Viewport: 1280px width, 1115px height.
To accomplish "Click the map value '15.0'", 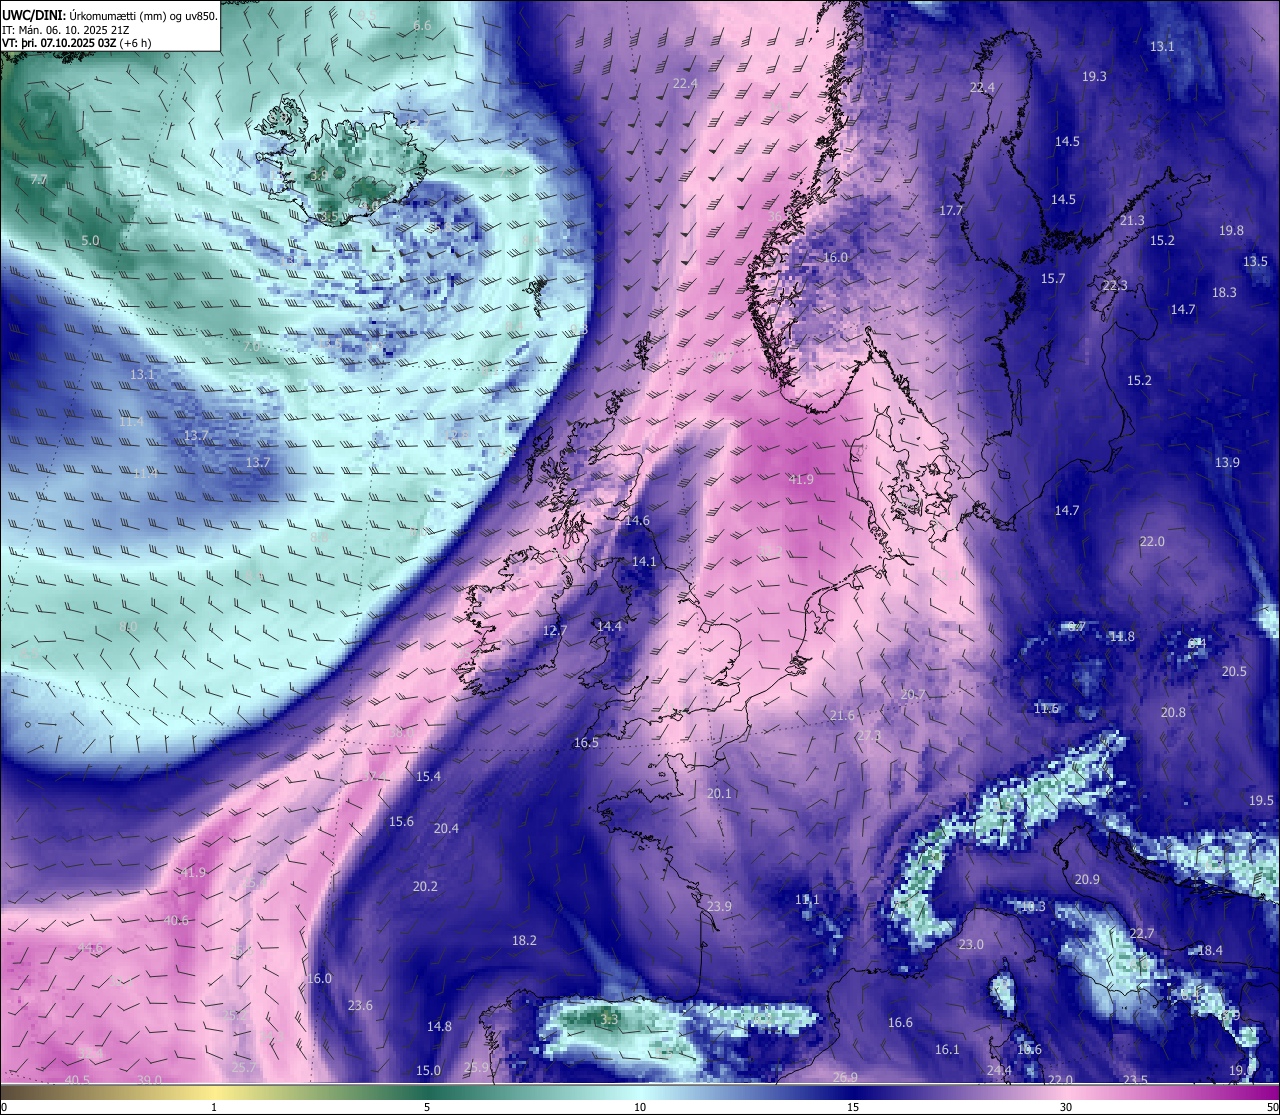I will pyautogui.click(x=428, y=1071).
